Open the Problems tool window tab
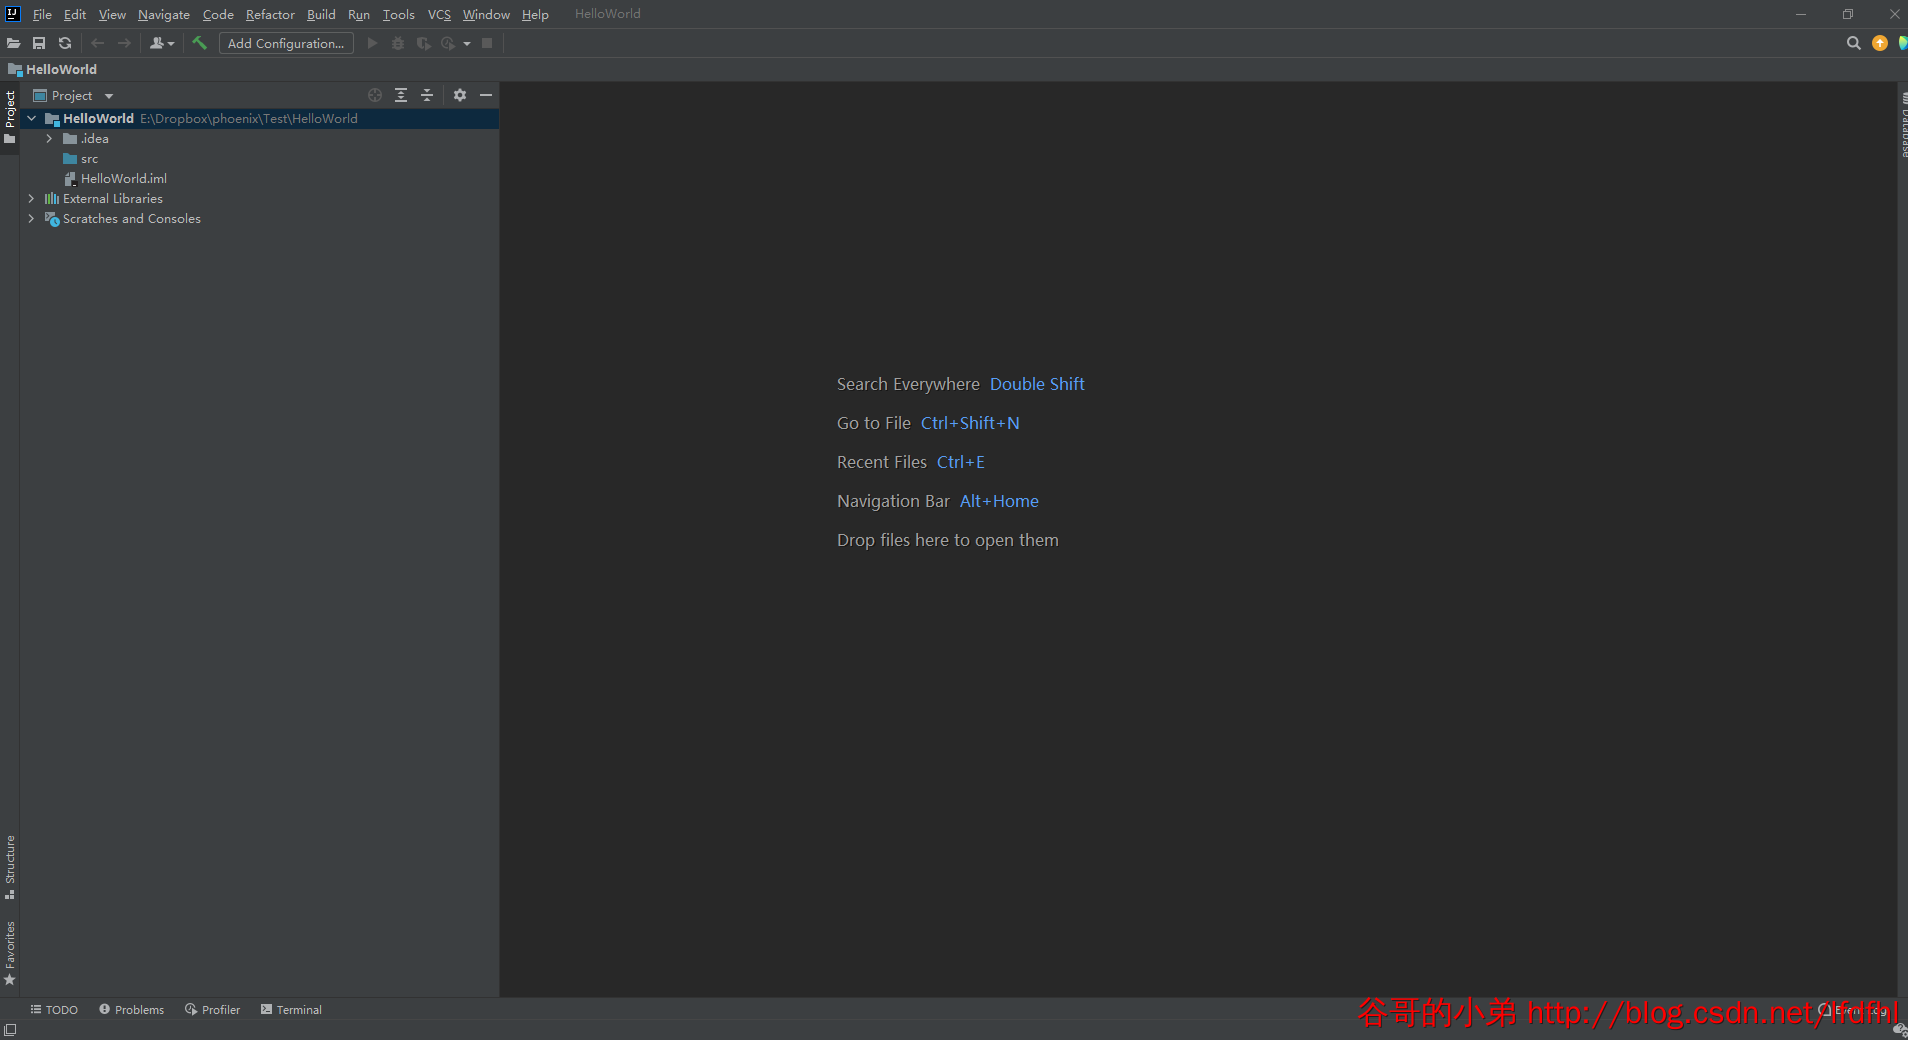This screenshot has width=1908, height=1040. [131, 1009]
